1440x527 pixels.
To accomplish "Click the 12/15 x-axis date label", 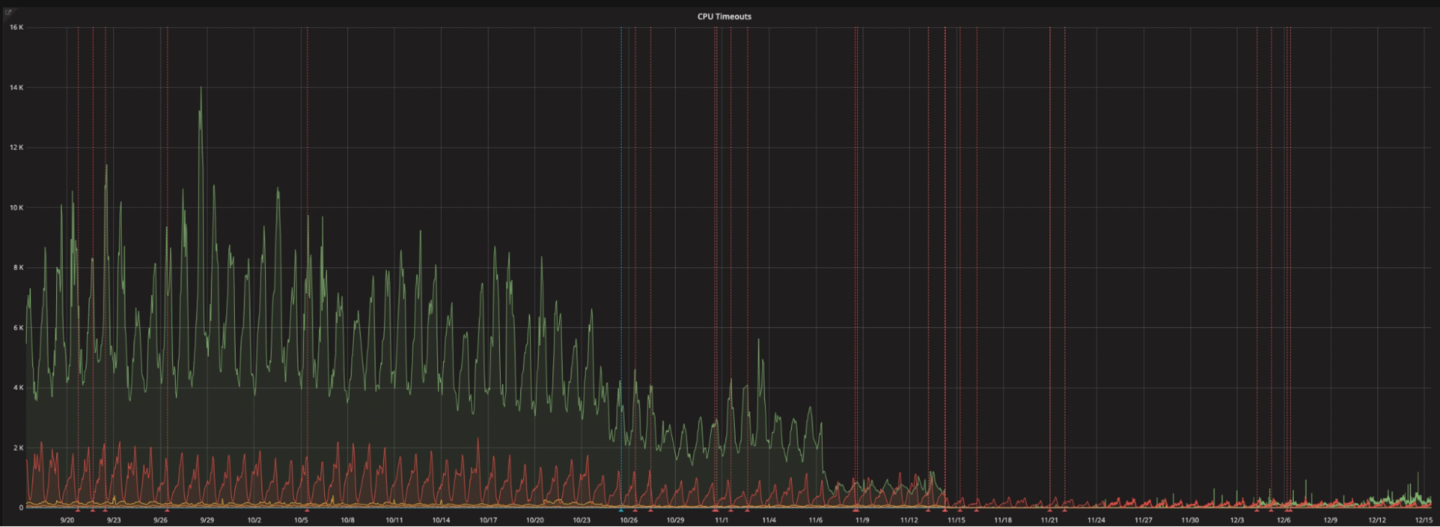I will (1424, 520).
